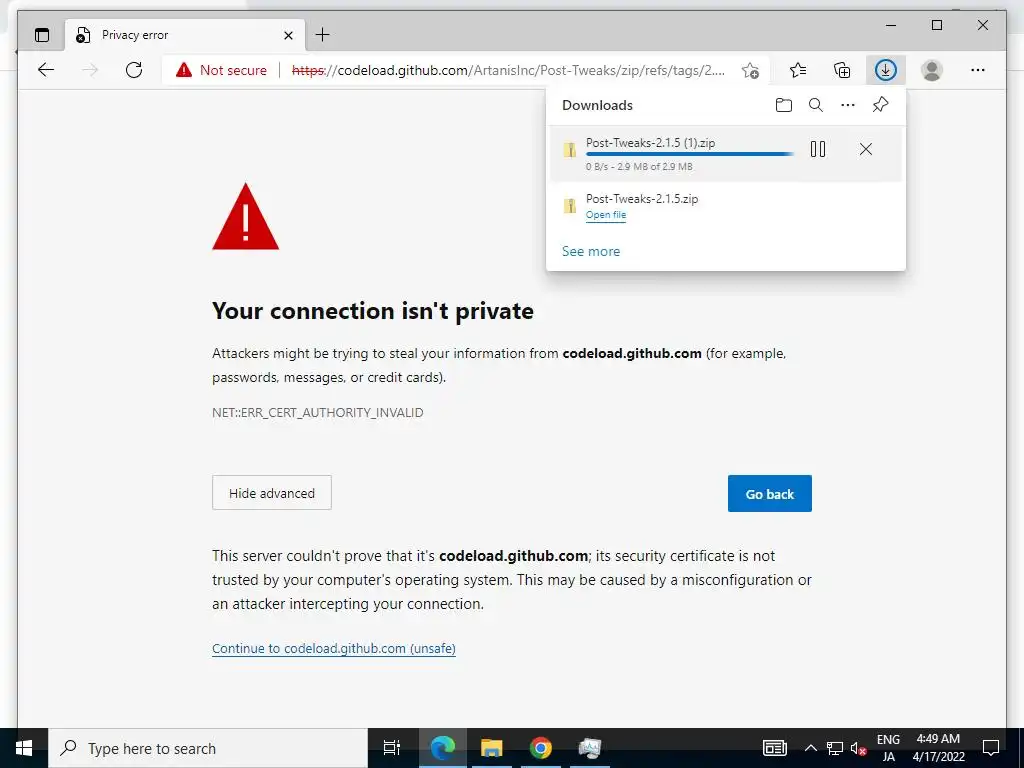Open a new tab with plus button
This screenshot has height=768, width=1024.
click(x=323, y=35)
